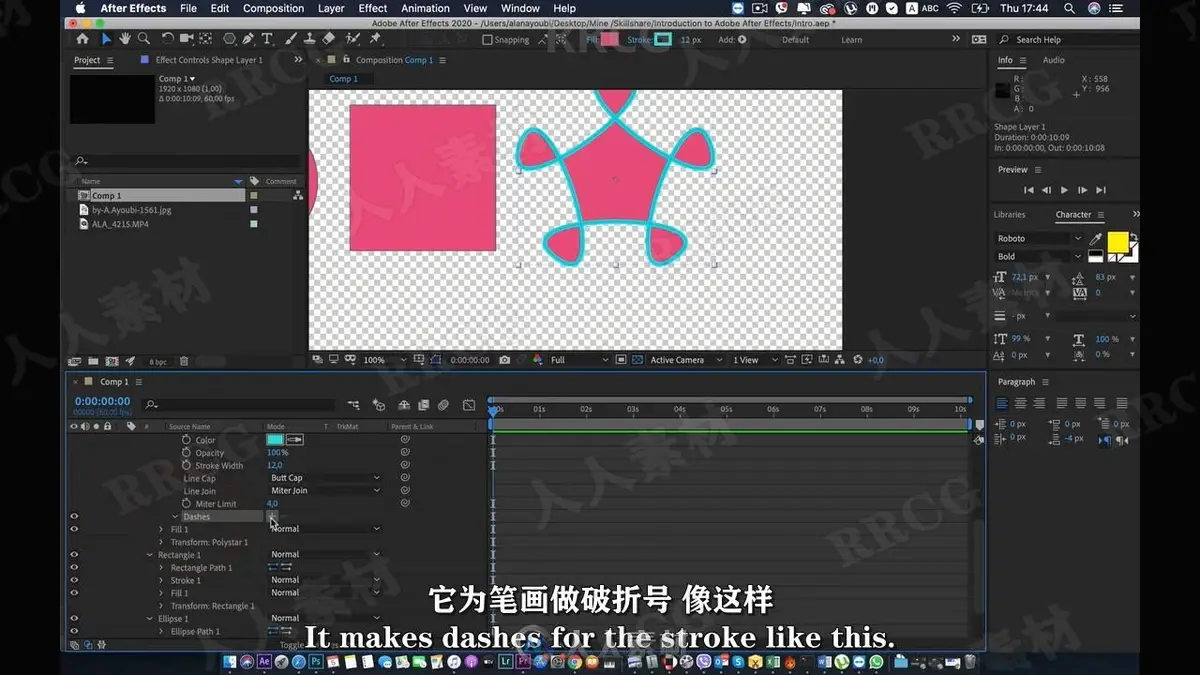Screen dimensions: 1200x675
Task: Enable Motion Blur icon in timeline
Action: click(x=443, y=405)
